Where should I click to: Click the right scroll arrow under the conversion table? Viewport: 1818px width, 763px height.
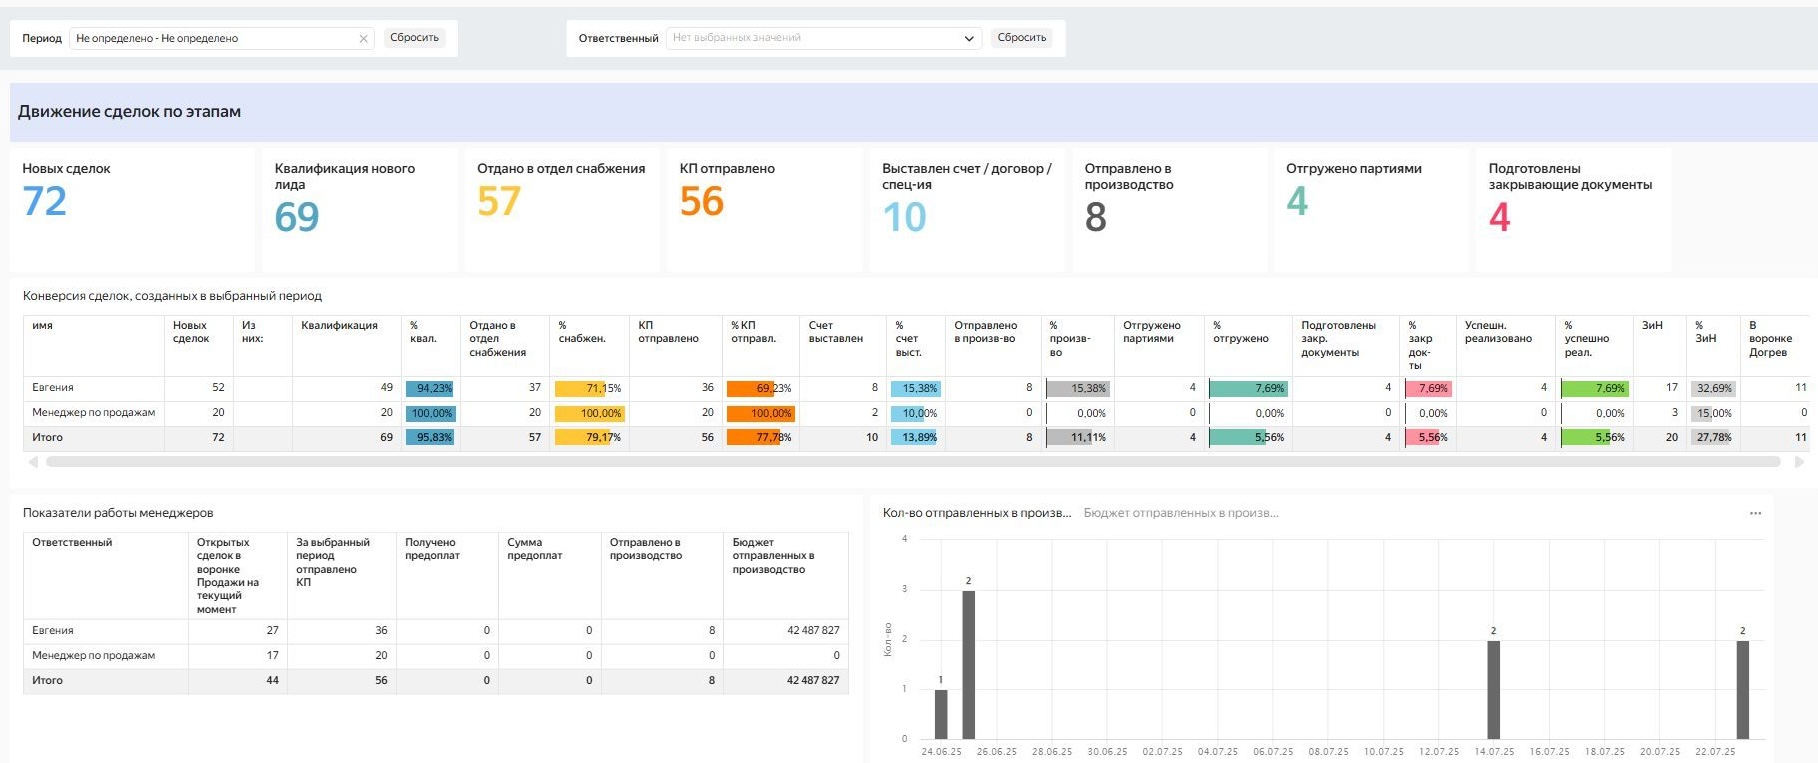1799,462
